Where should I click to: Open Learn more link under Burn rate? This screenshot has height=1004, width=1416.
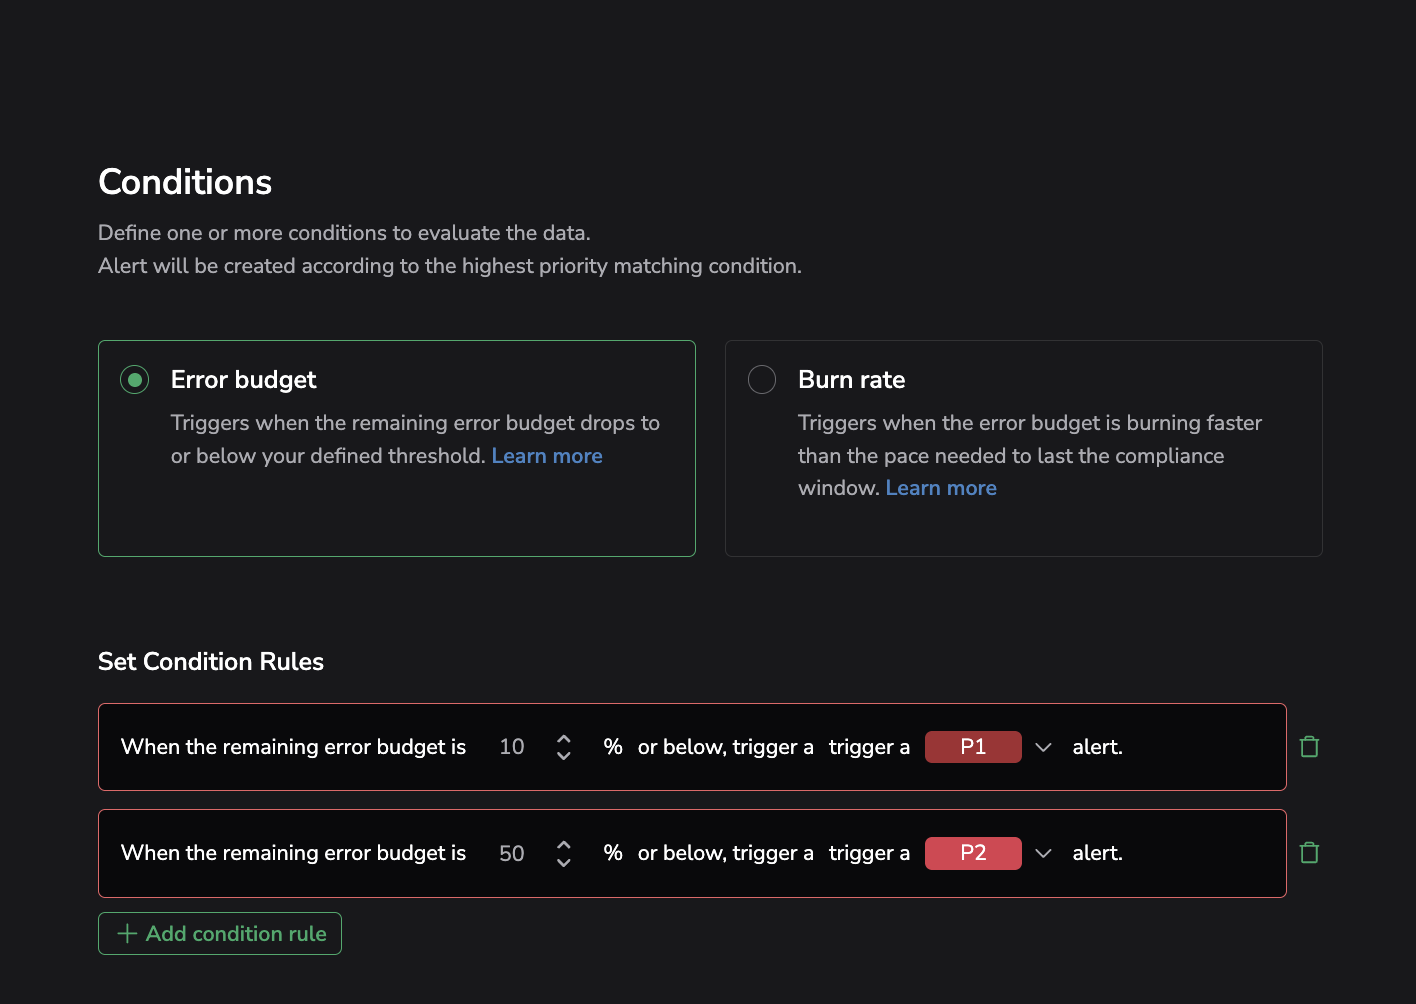[941, 488]
